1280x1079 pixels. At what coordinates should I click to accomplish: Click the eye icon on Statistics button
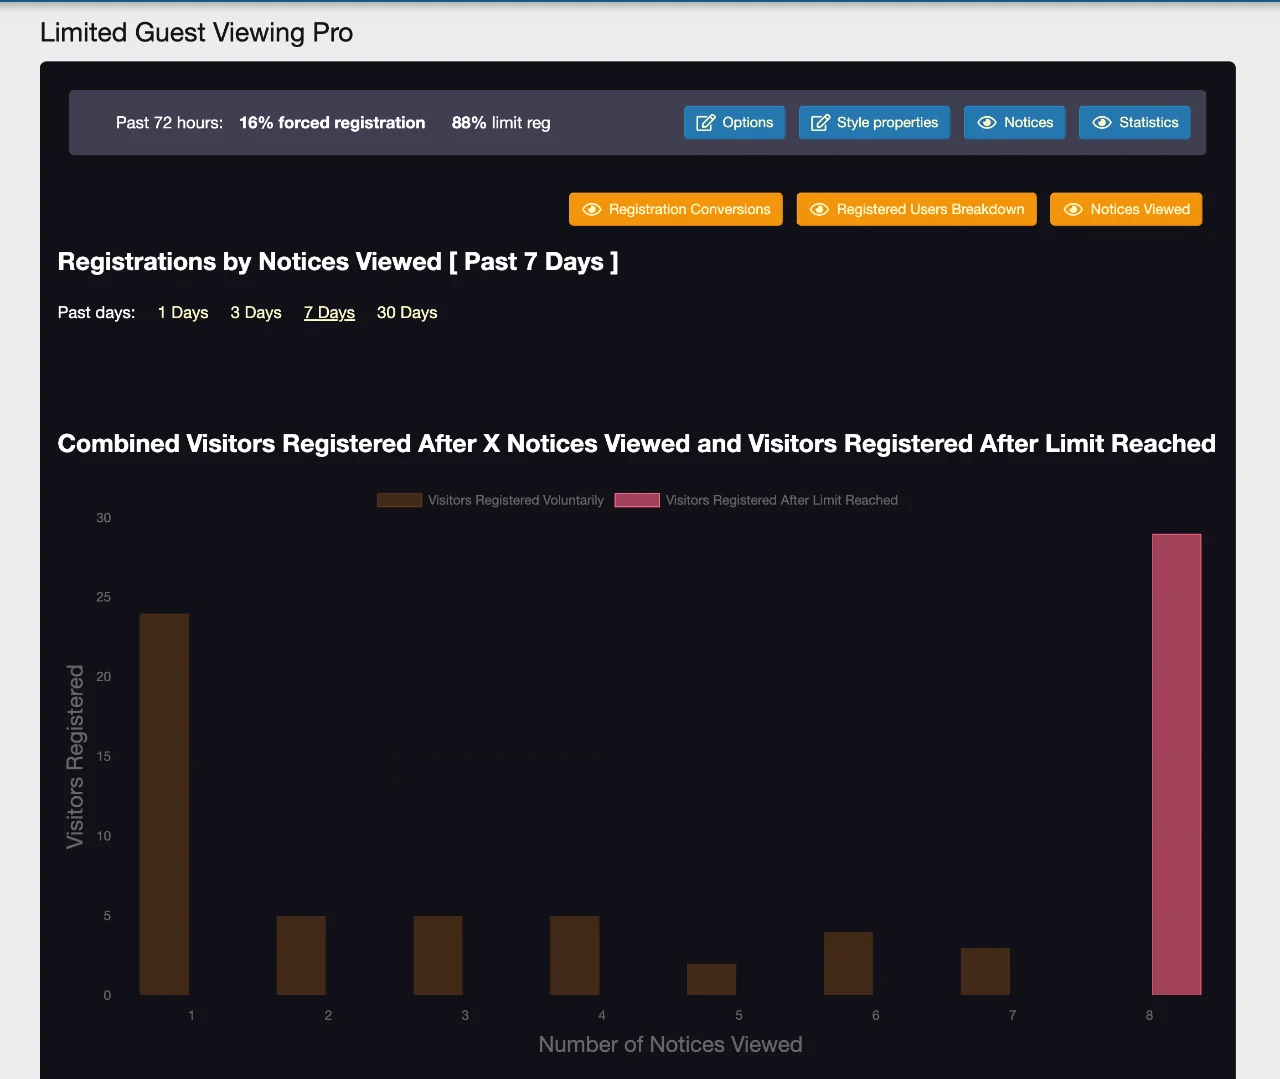click(1102, 123)
